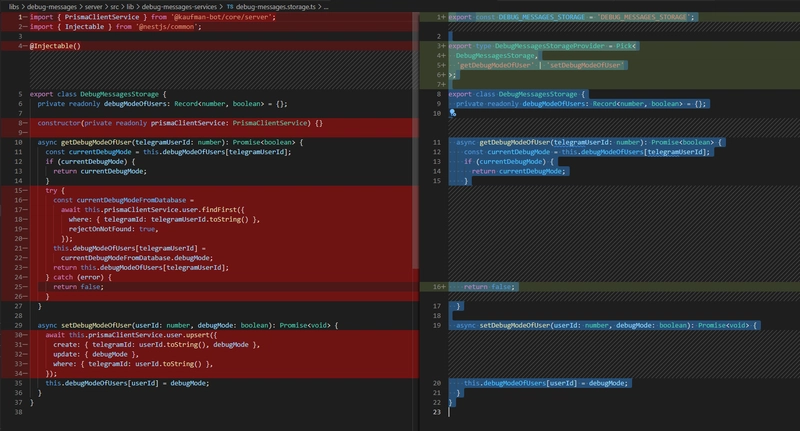This screenshot has height=431, width=800.
Task: Open the 'debug-messages' folder breadcrumb
Action: tap(52, 7)
